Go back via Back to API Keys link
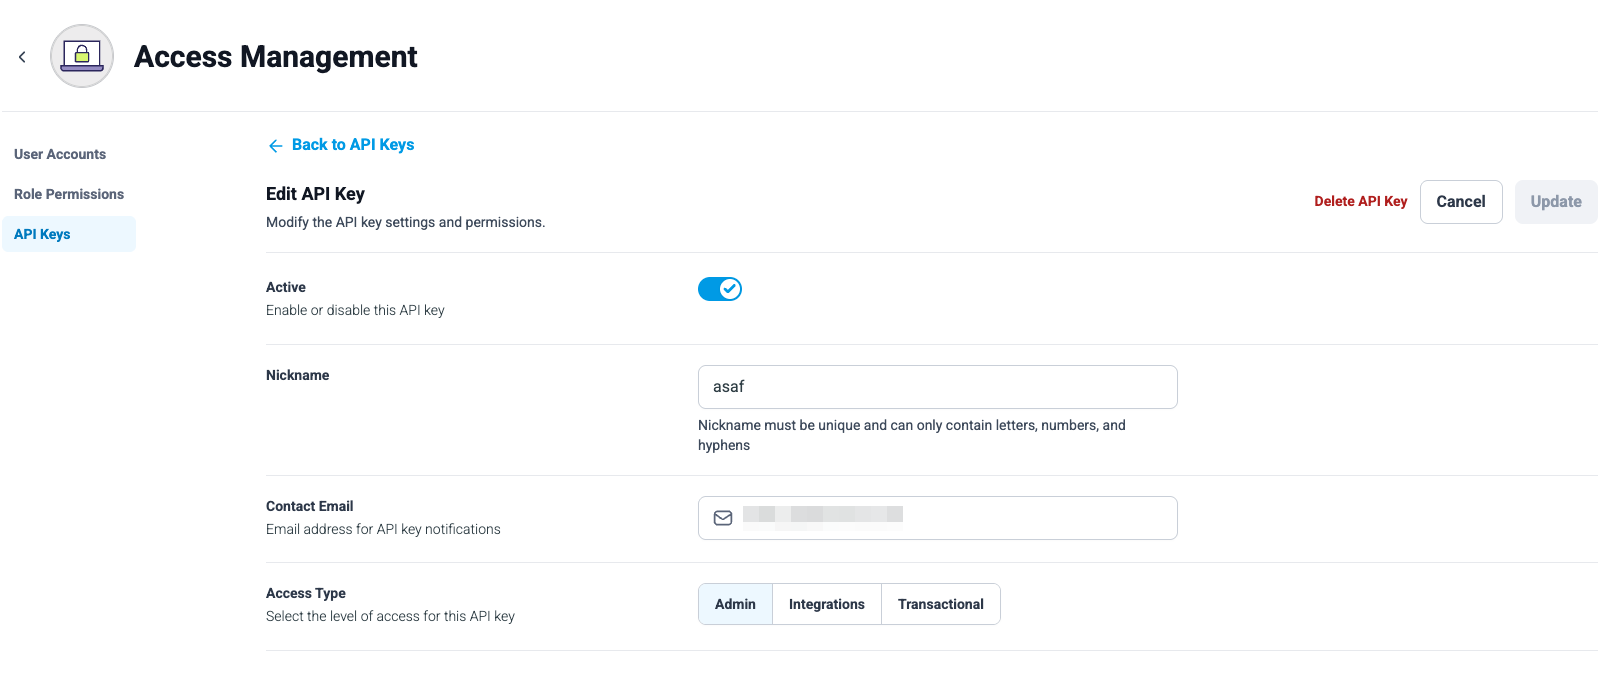The height and width of the screenshot is (683, 1616). click(x=341, y=145)
